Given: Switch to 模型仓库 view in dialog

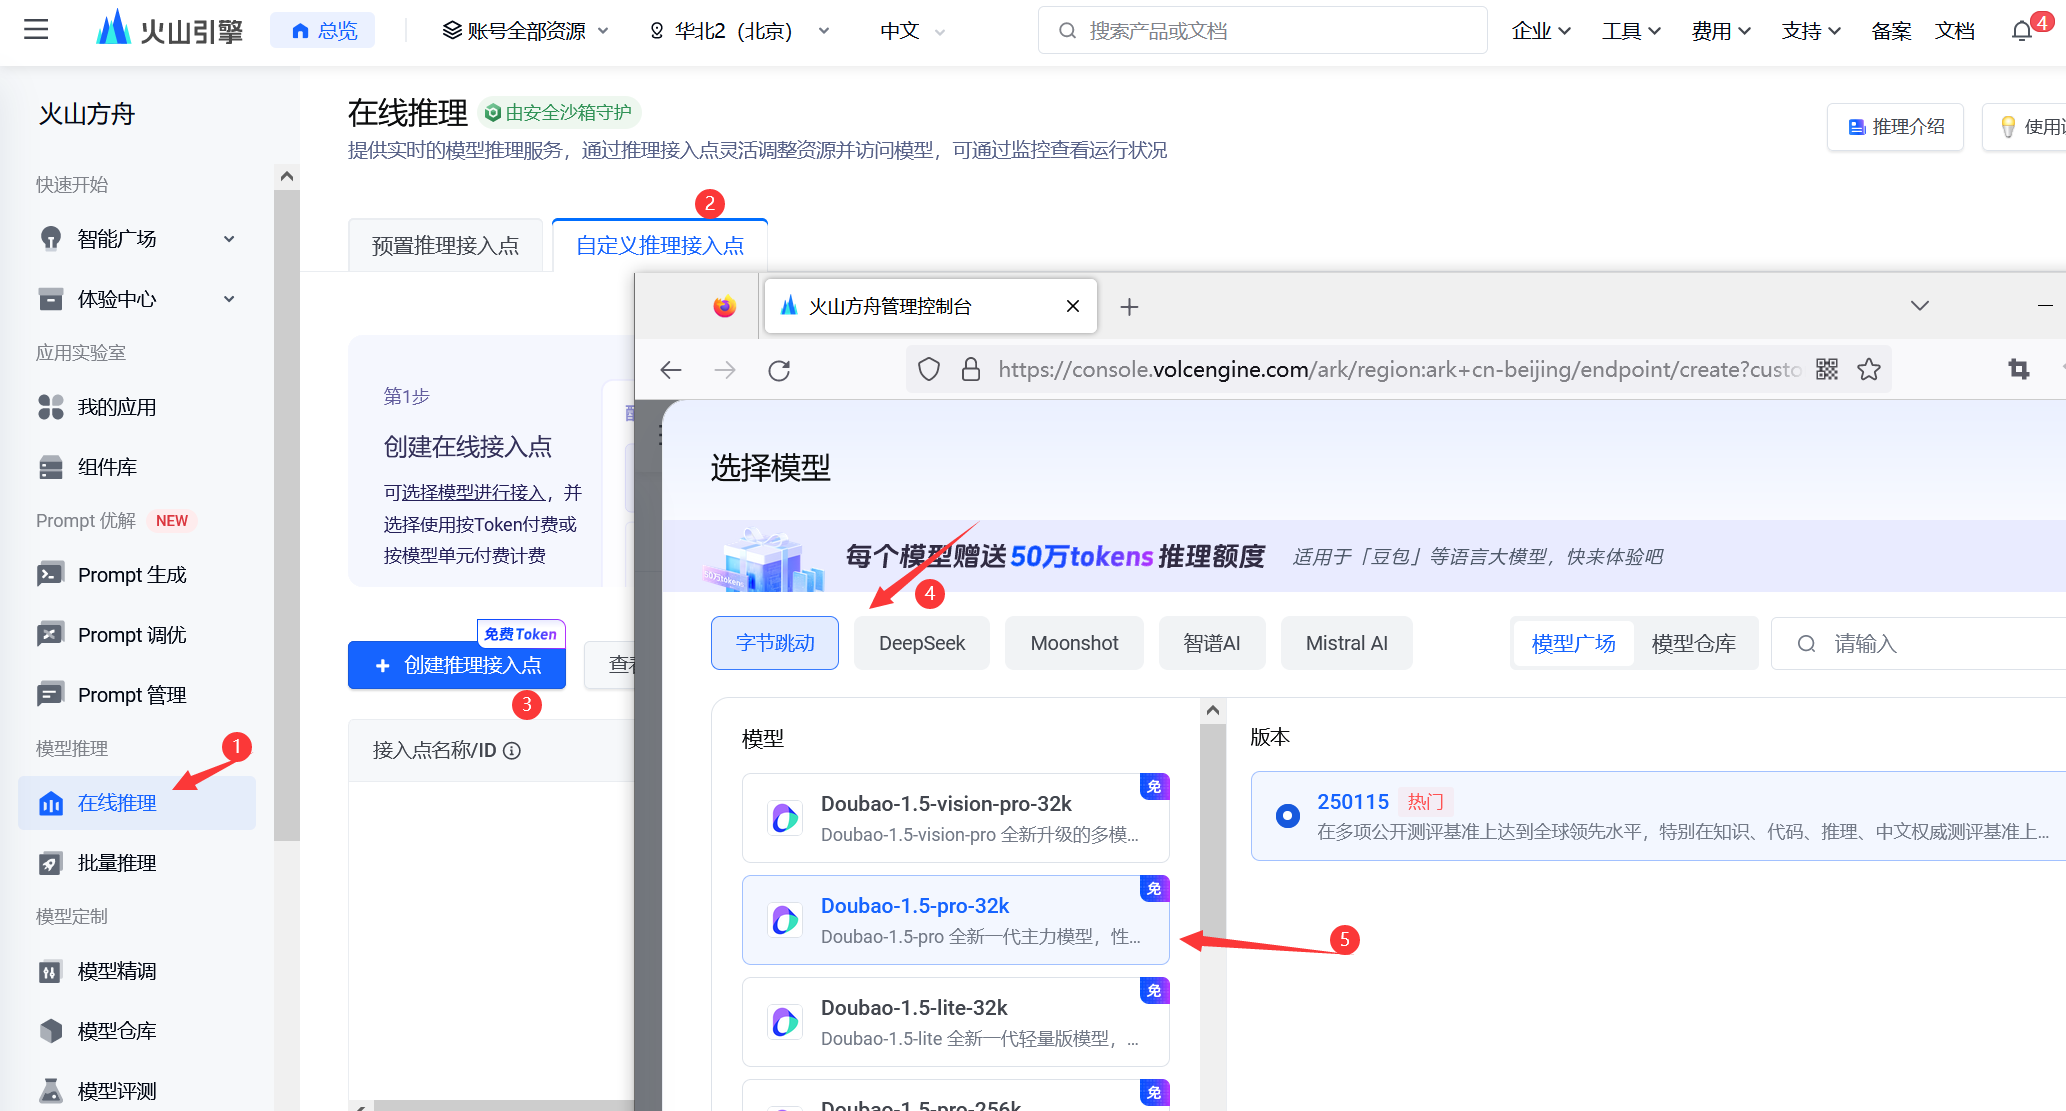Looking at the screenshot, I should coord(1694,644).
